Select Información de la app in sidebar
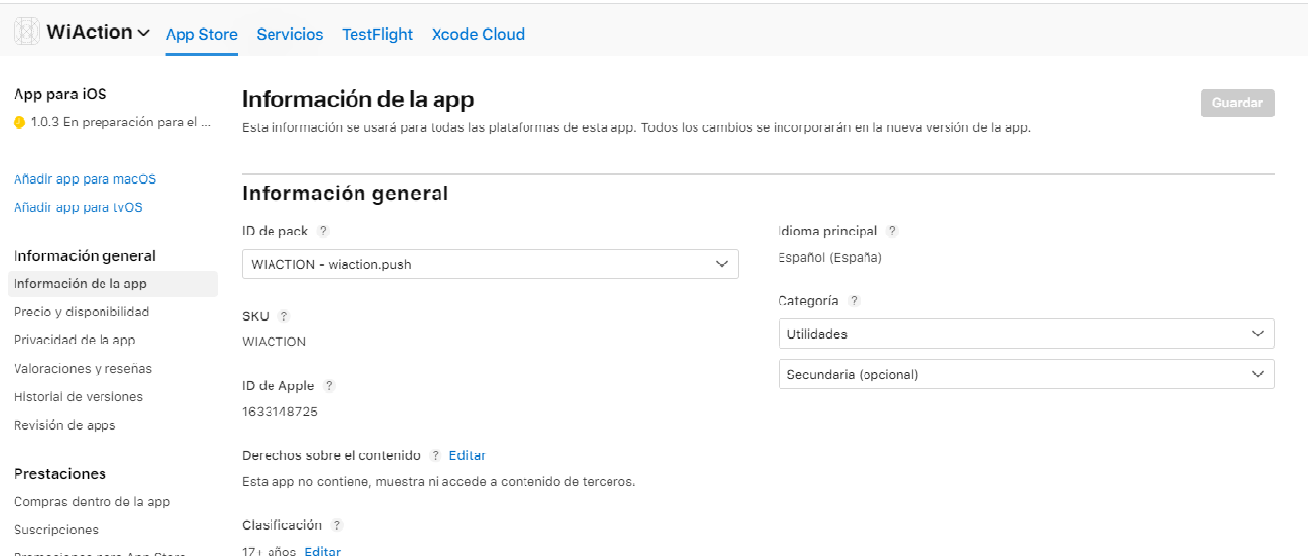The image size is (1308, 556). point(113,284)
